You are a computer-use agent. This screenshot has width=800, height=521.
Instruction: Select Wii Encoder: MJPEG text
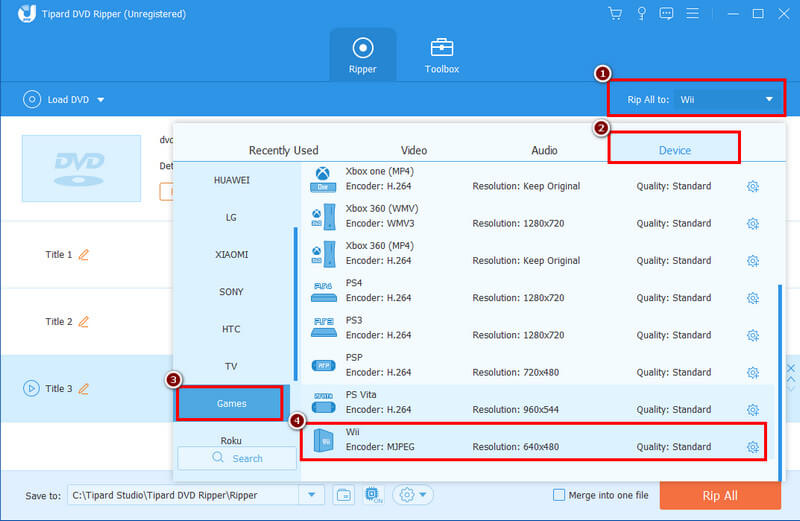(x=380, y=447)
